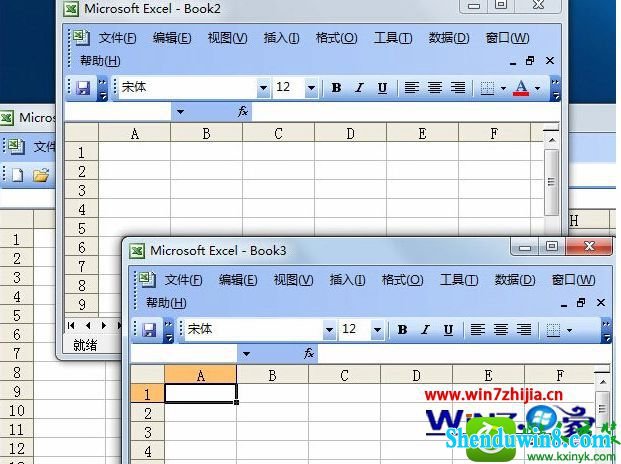Apply red font color in Book2

tap(521, 88)
